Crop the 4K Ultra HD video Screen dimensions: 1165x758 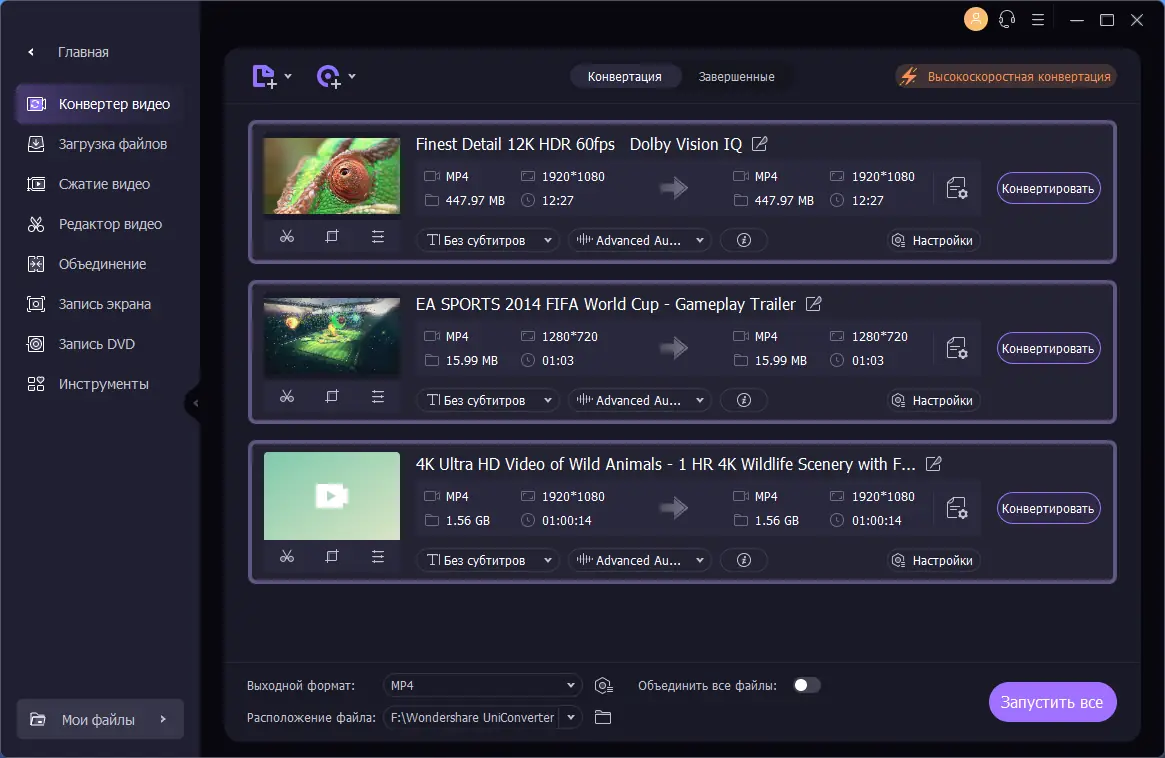(x=332, y=557)
